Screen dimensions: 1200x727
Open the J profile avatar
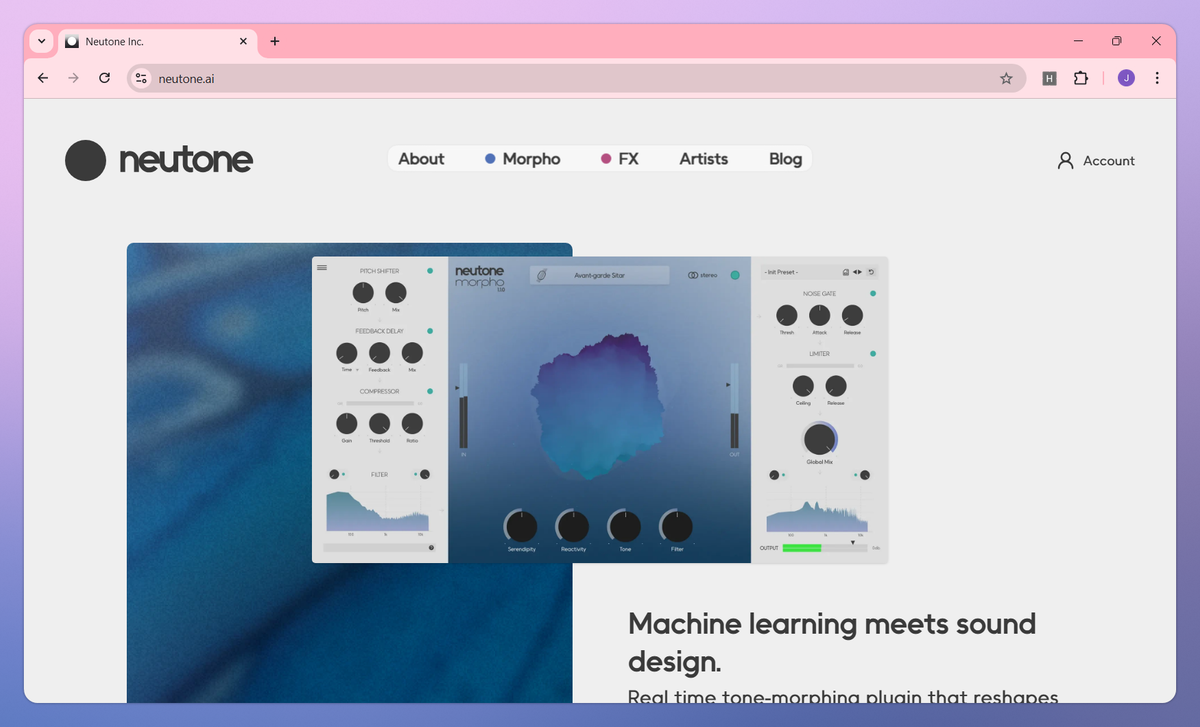click(1126, 78)
